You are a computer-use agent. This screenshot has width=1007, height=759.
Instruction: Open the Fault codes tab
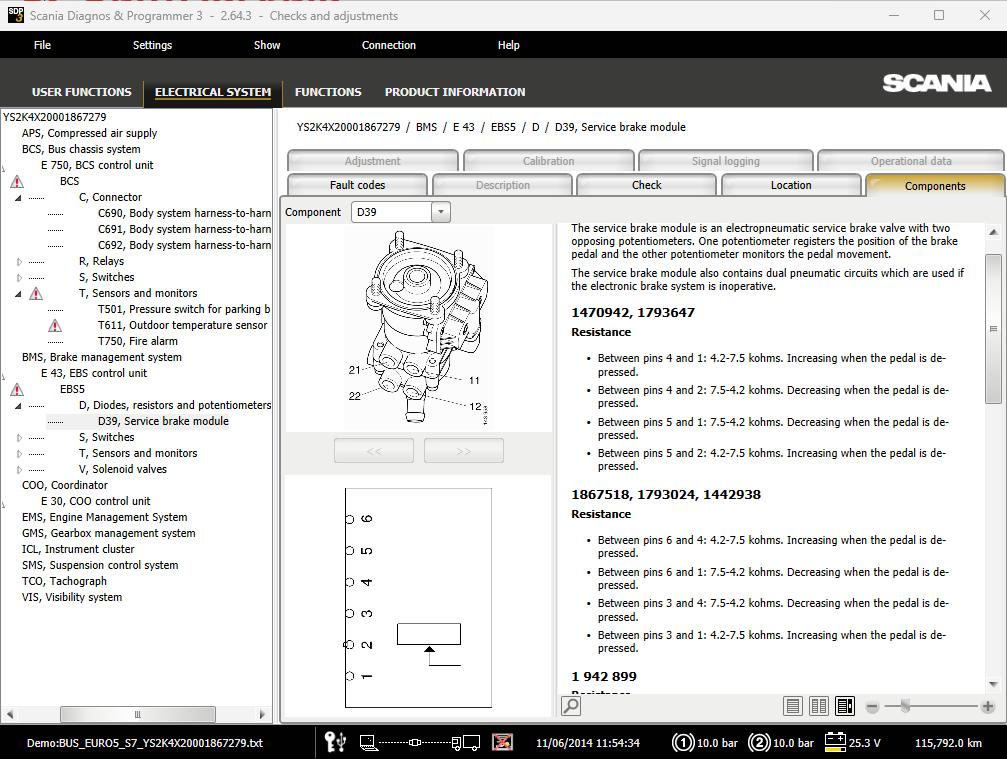357,185
